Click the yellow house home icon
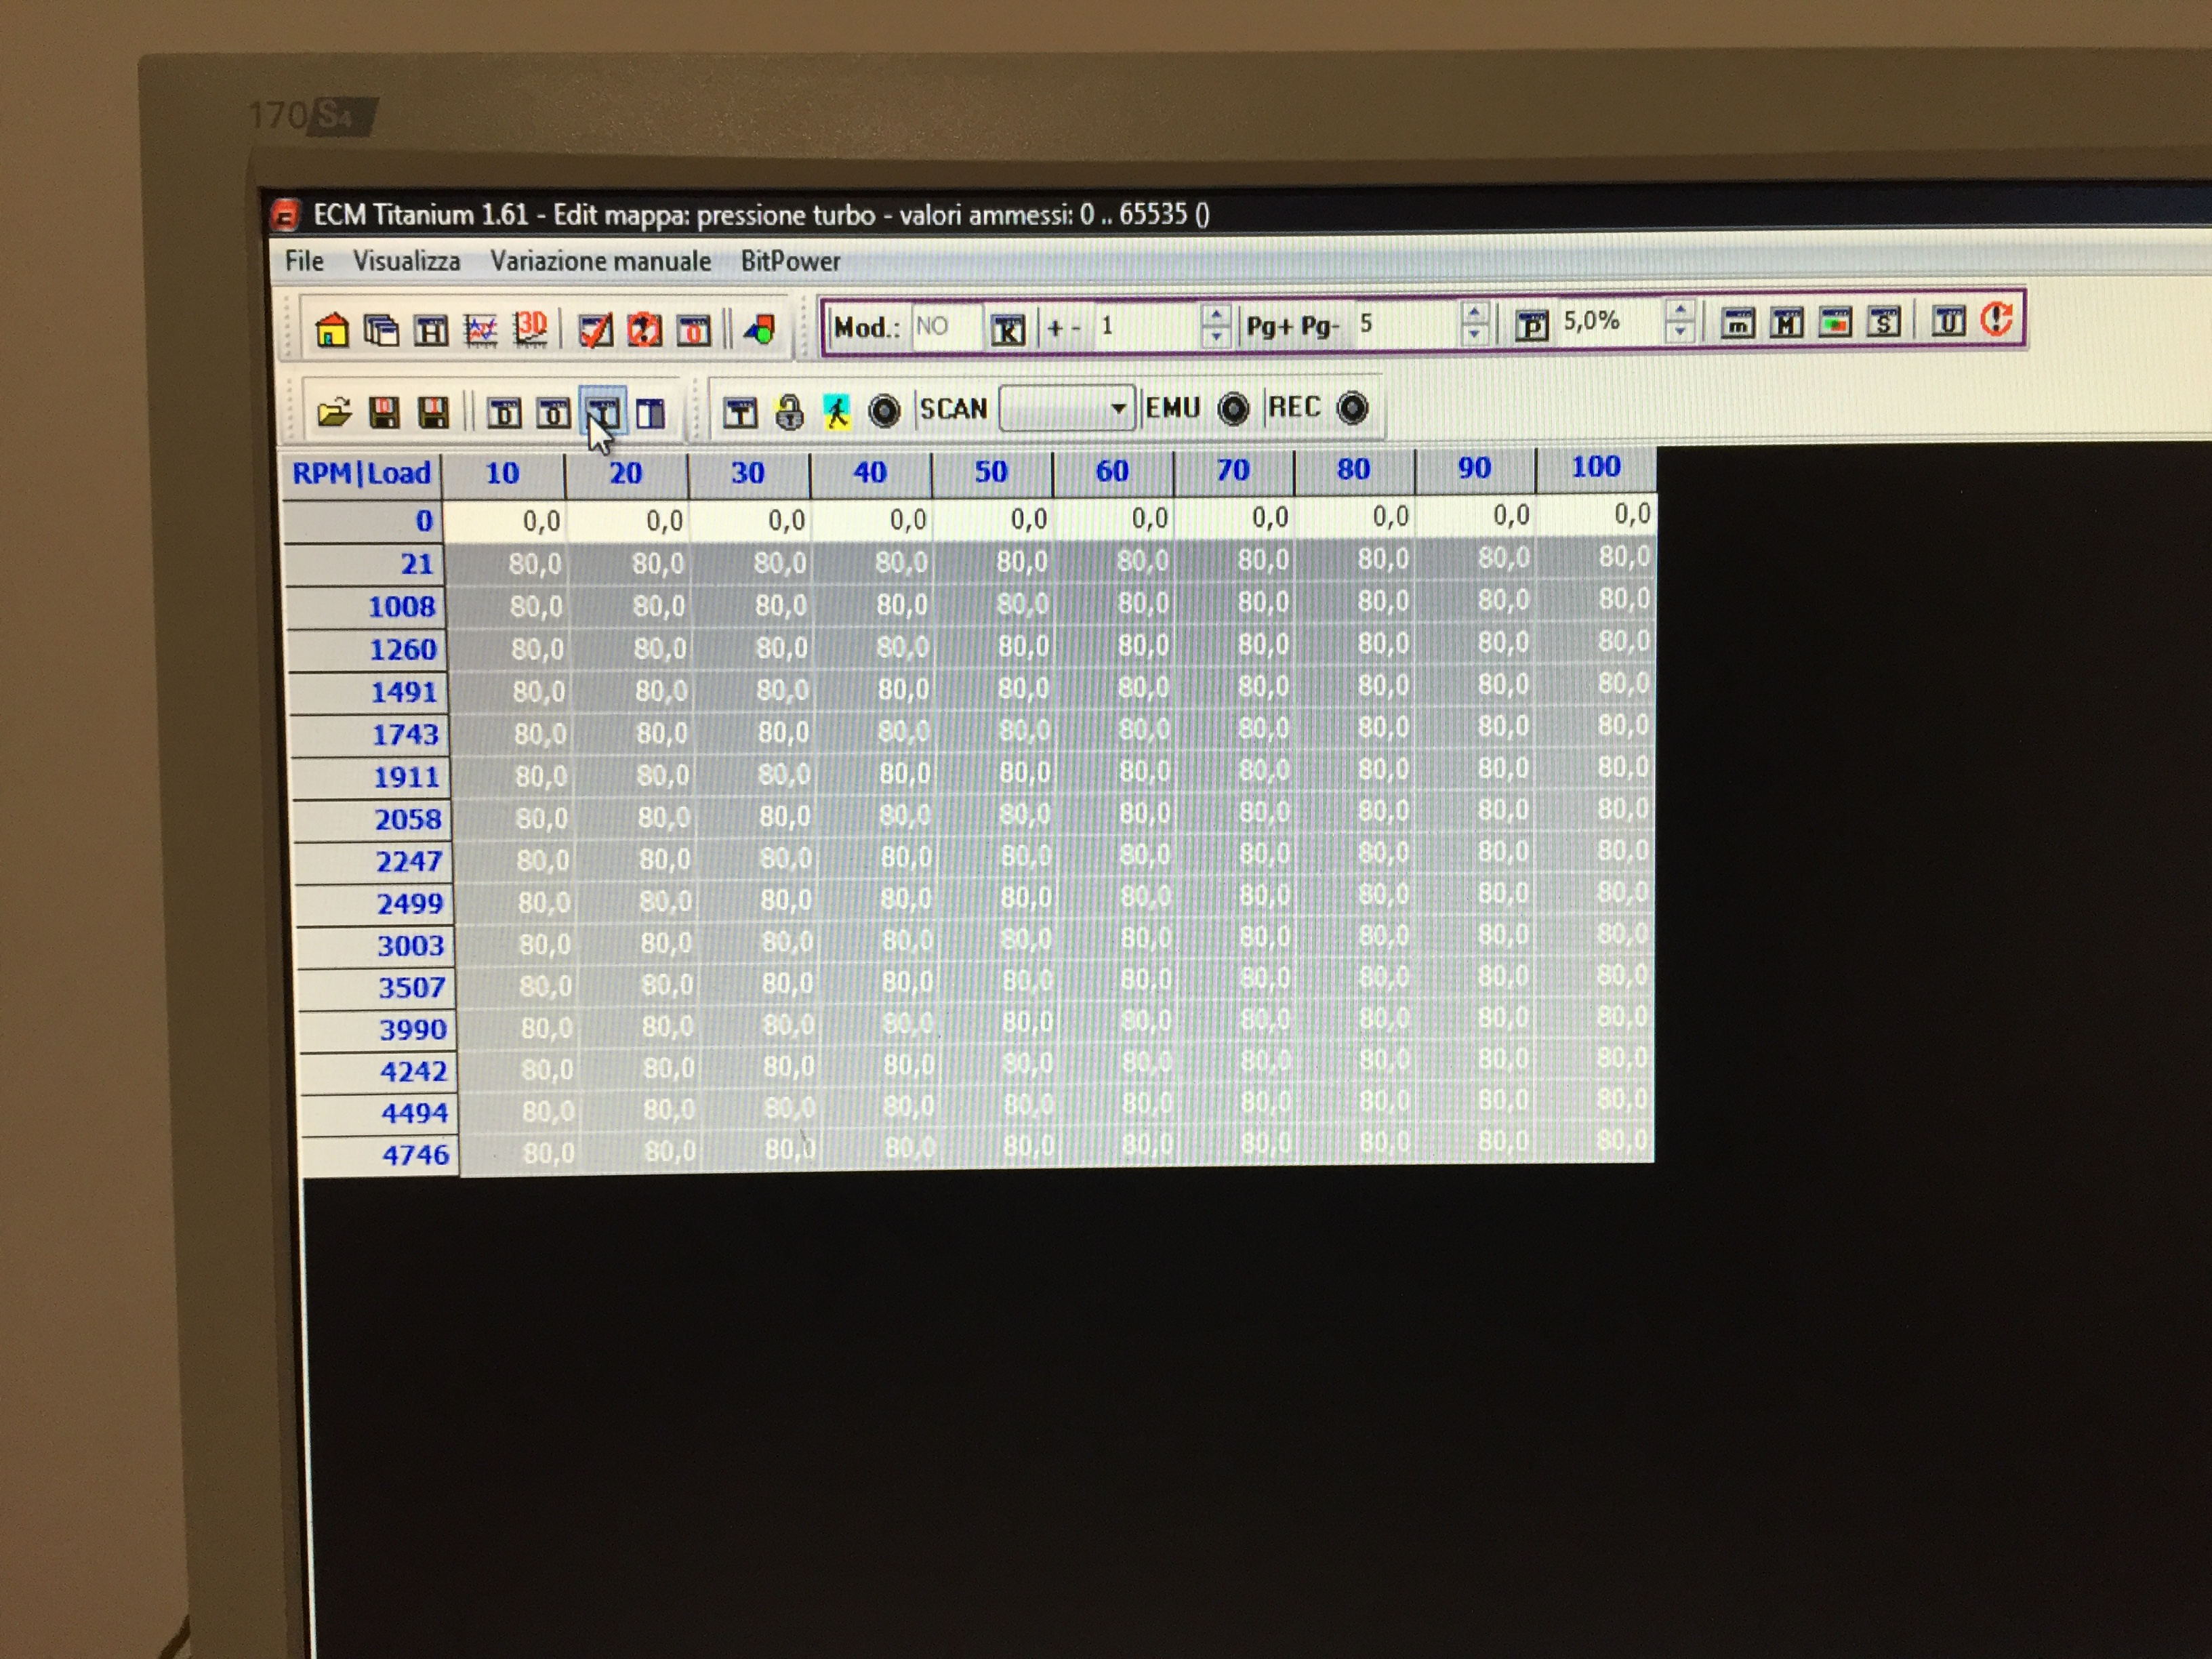This screenshot has height=1659, width=2212. pyautogui.click(x=331, y=329)
